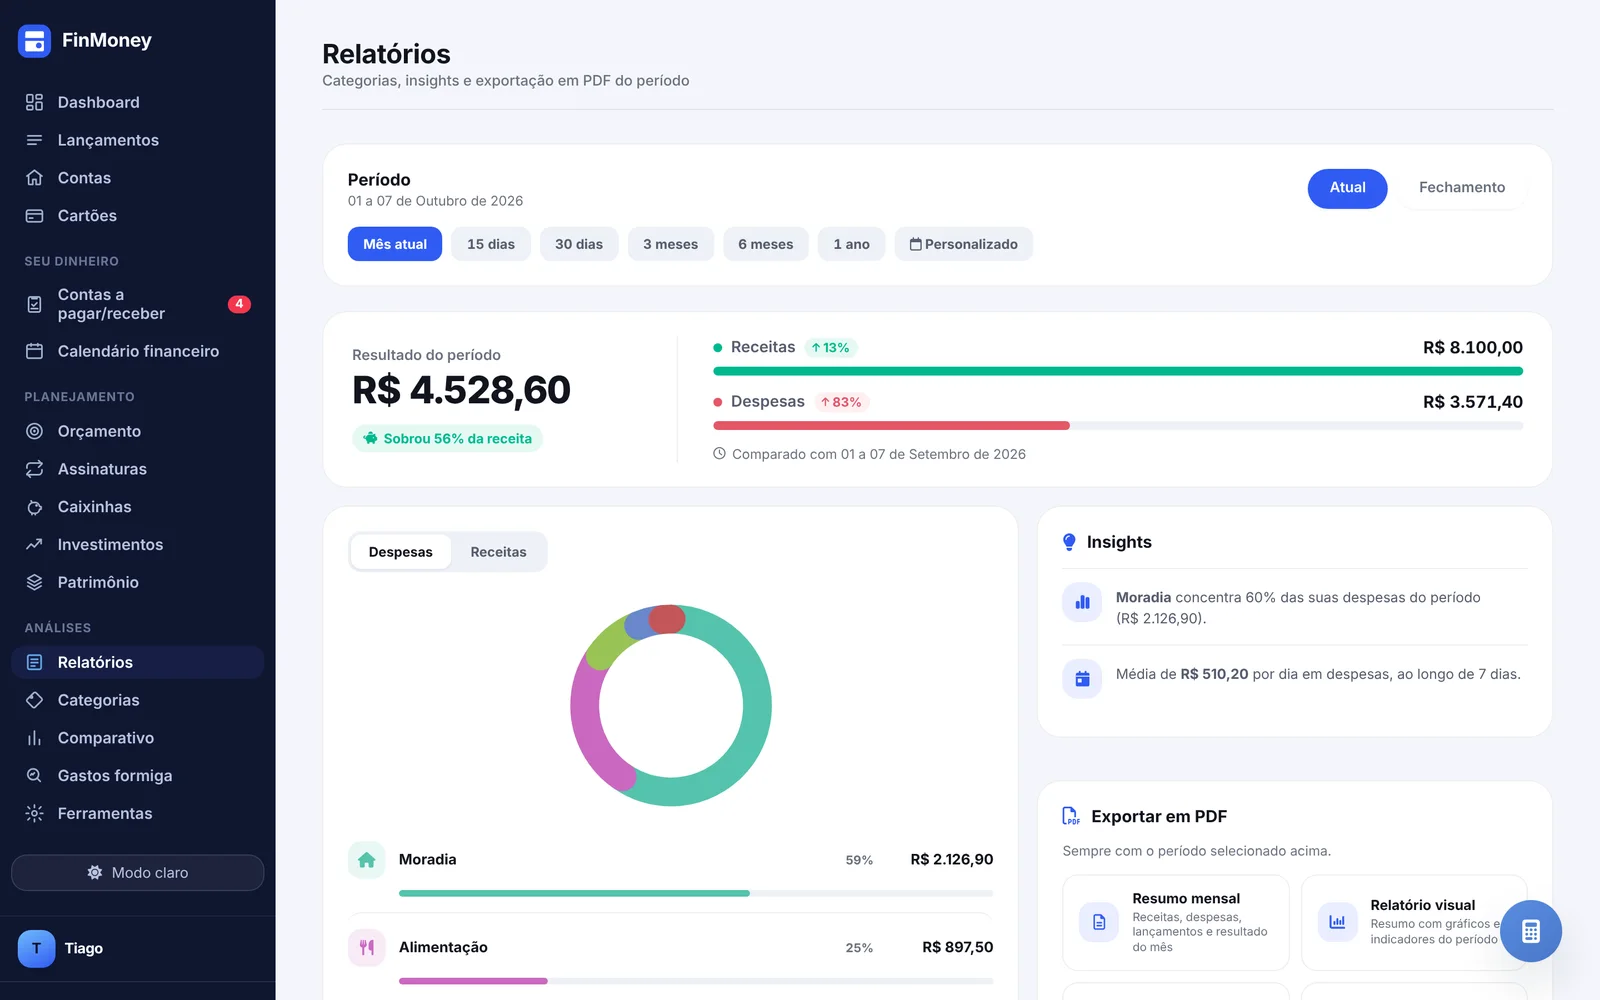Click the Caixinhas piggy bank icon
The height and width of the screenshot is (1000, 1600).
click(x=34, y=507)
